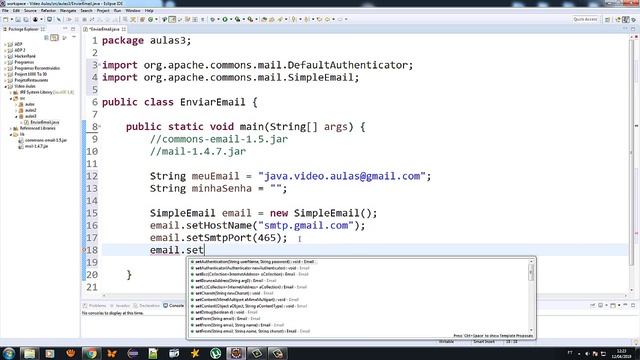
Task: Maximize the editor area
Action: click(x=633, y=29)
